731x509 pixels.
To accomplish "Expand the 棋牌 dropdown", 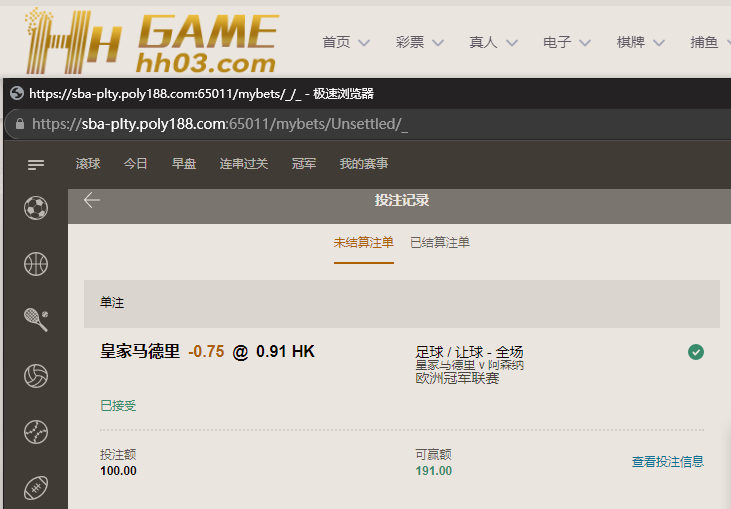I will (641, 42).
